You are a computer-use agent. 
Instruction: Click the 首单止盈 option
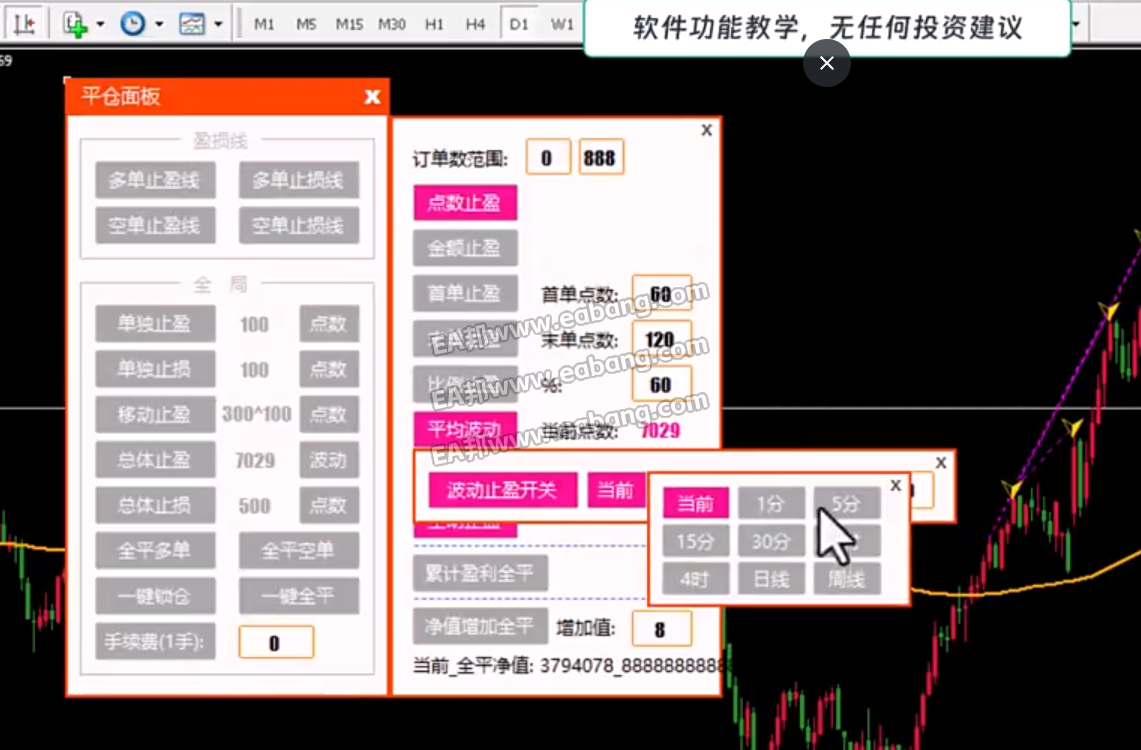pyautogui.click(x=464, y=293)
